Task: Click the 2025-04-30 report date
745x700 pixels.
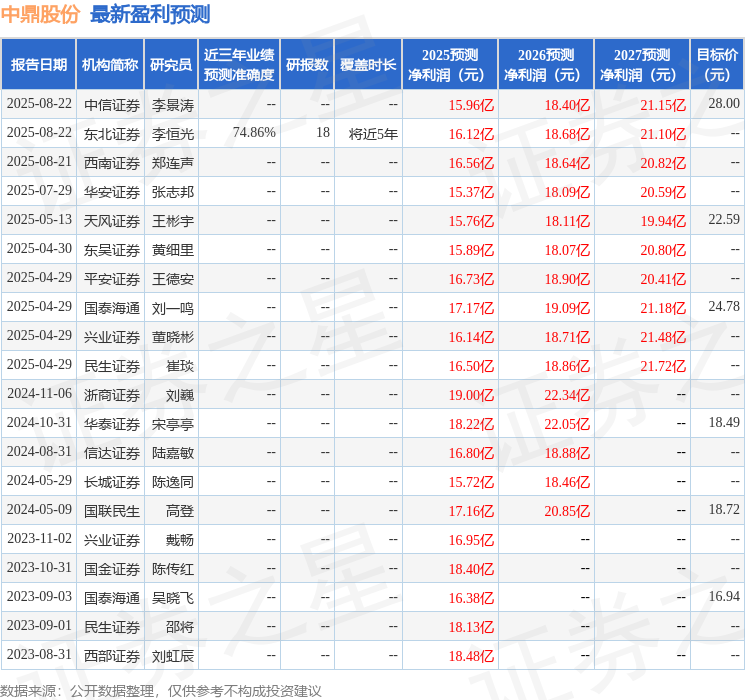Action: [x=39, y=249]
